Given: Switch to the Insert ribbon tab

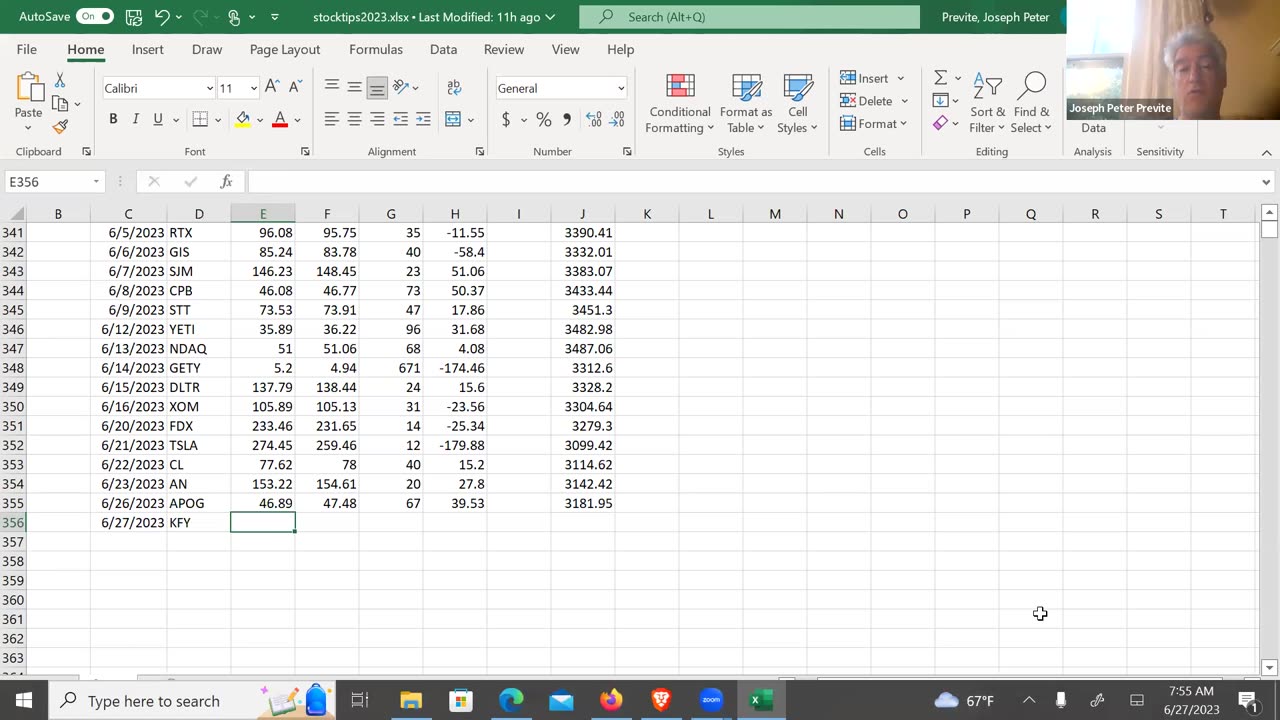Looking at the screenshot, I should pos(148,49).
